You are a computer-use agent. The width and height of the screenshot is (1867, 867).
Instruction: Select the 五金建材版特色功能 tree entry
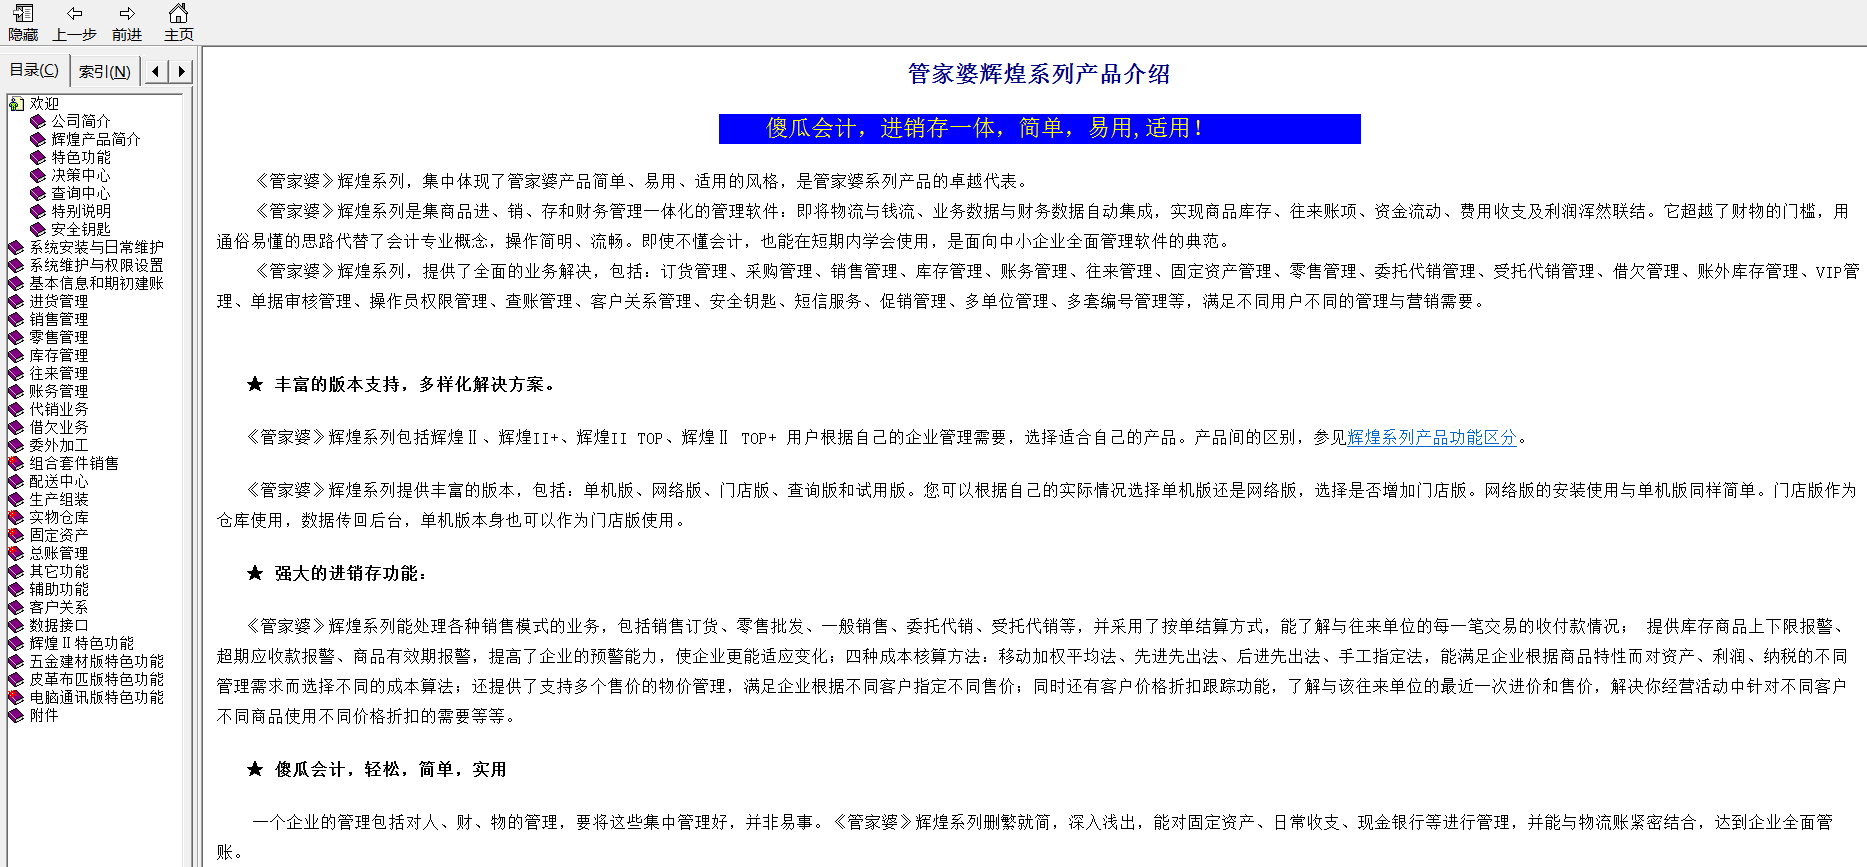tap(96, 661)
